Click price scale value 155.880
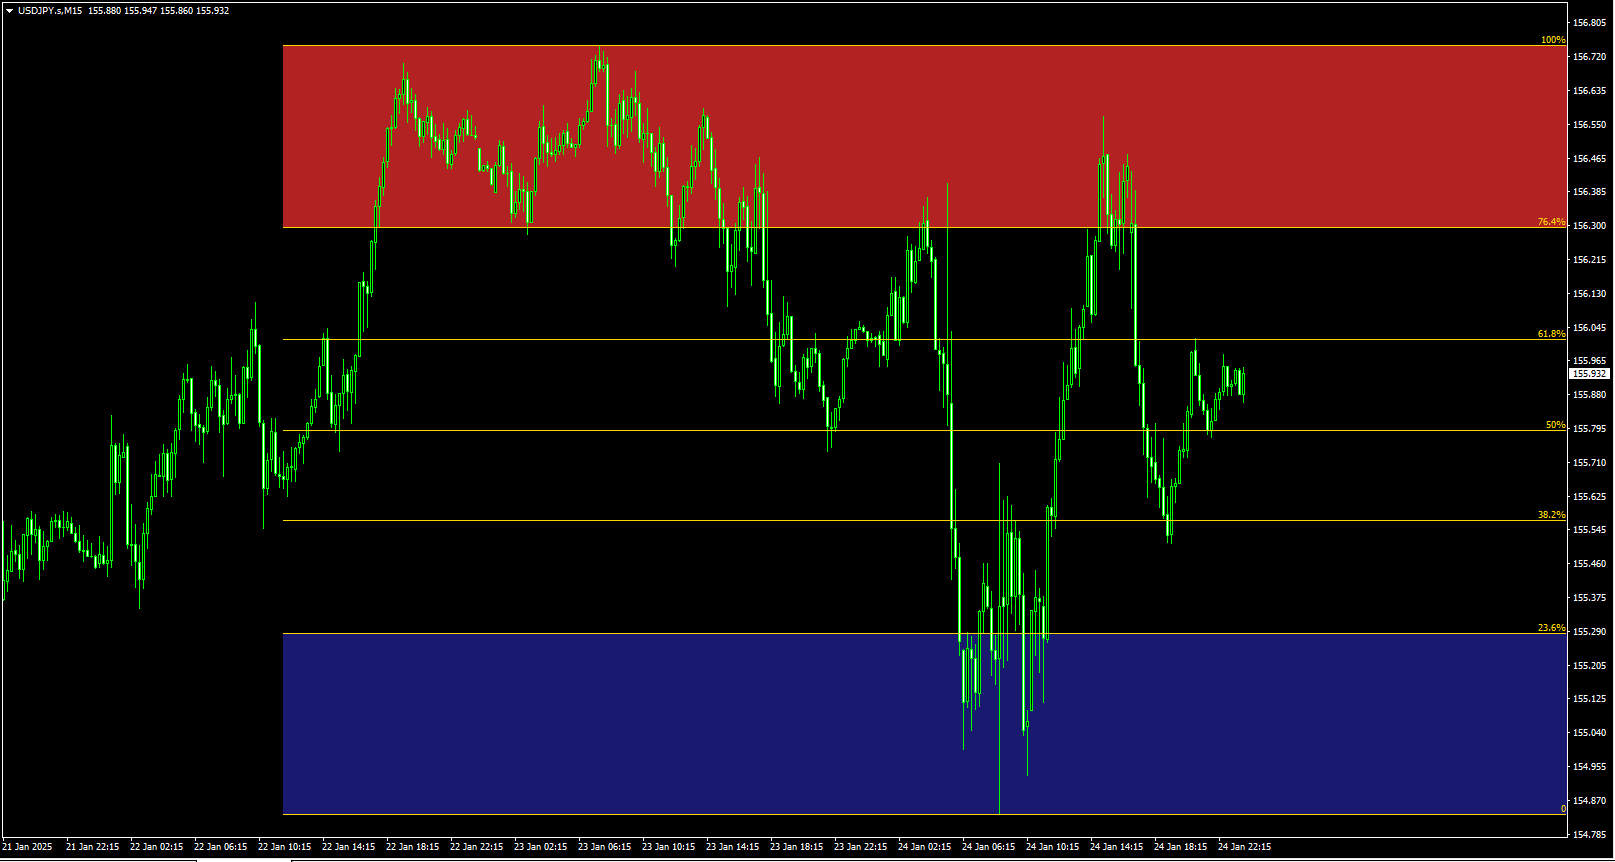Image resolution: width=1615 pixels, height=862 pixels. click(x=1589, y=395)
